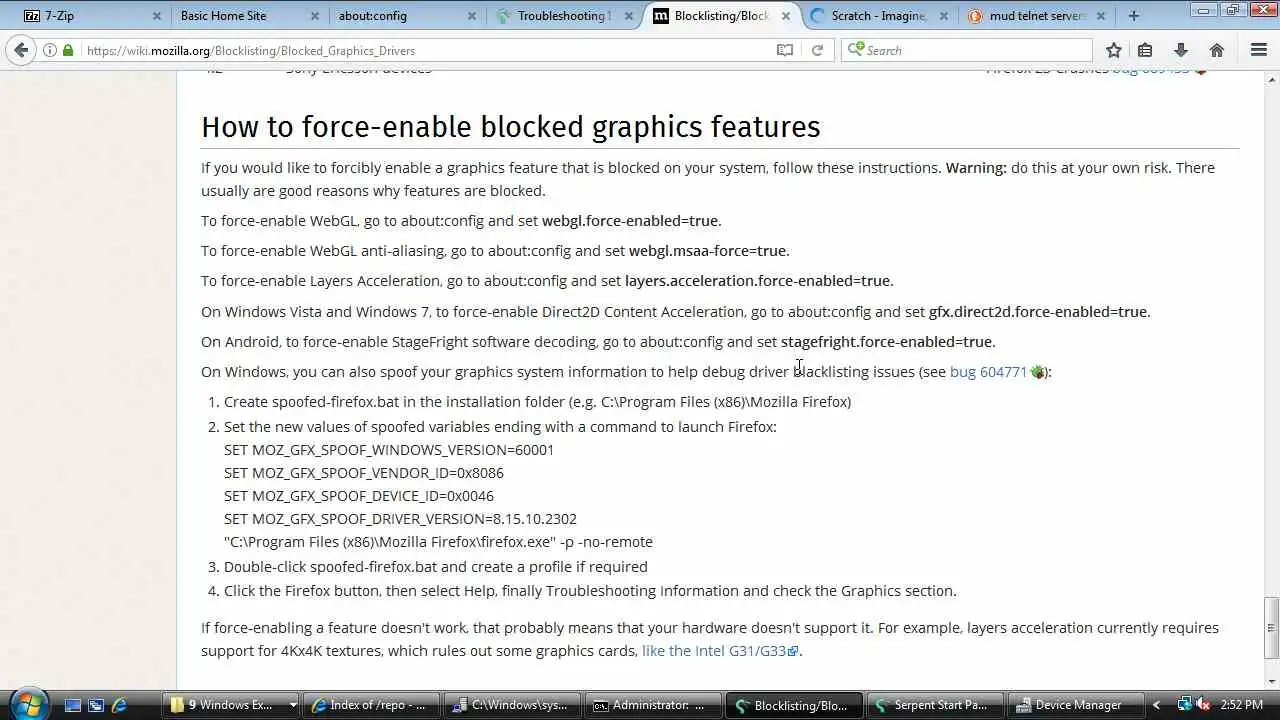Click the Windows Start orb
Viewport: 1280px width, 720px height.
(x=28, y=704)
